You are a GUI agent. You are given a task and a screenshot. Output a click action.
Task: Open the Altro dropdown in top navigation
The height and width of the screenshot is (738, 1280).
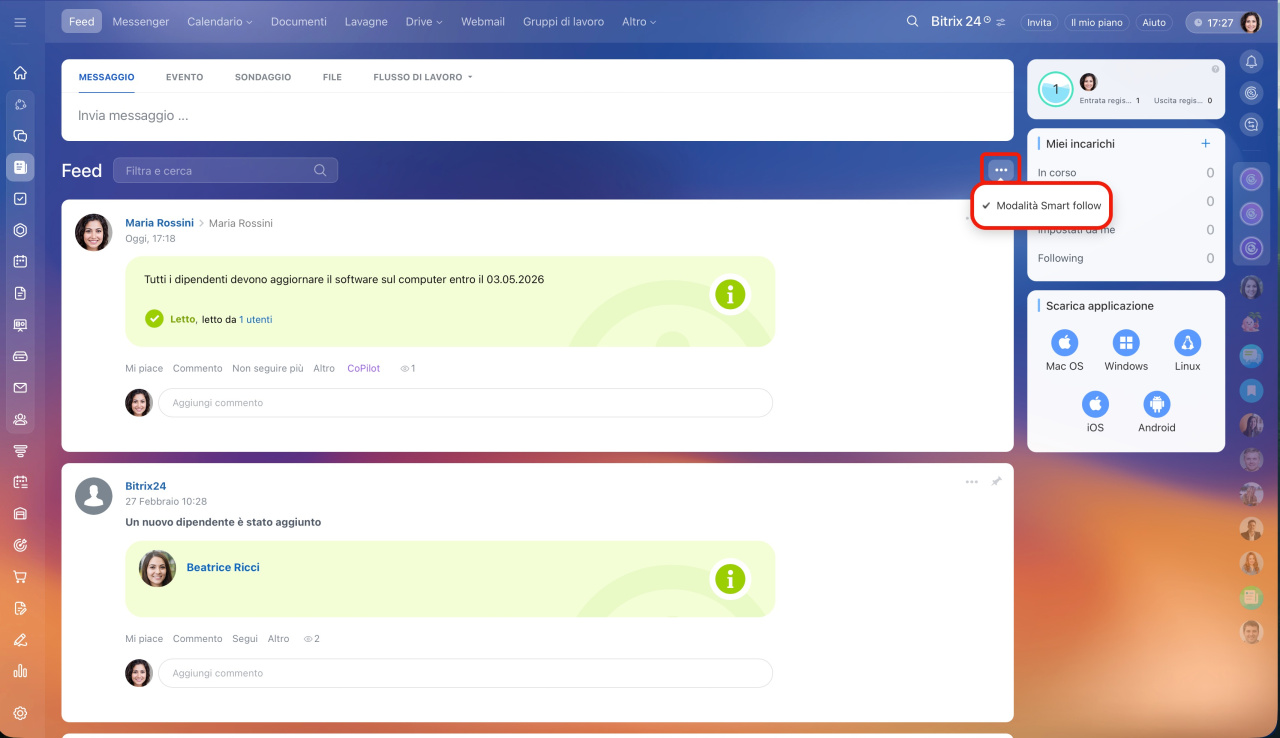point(639,22)
